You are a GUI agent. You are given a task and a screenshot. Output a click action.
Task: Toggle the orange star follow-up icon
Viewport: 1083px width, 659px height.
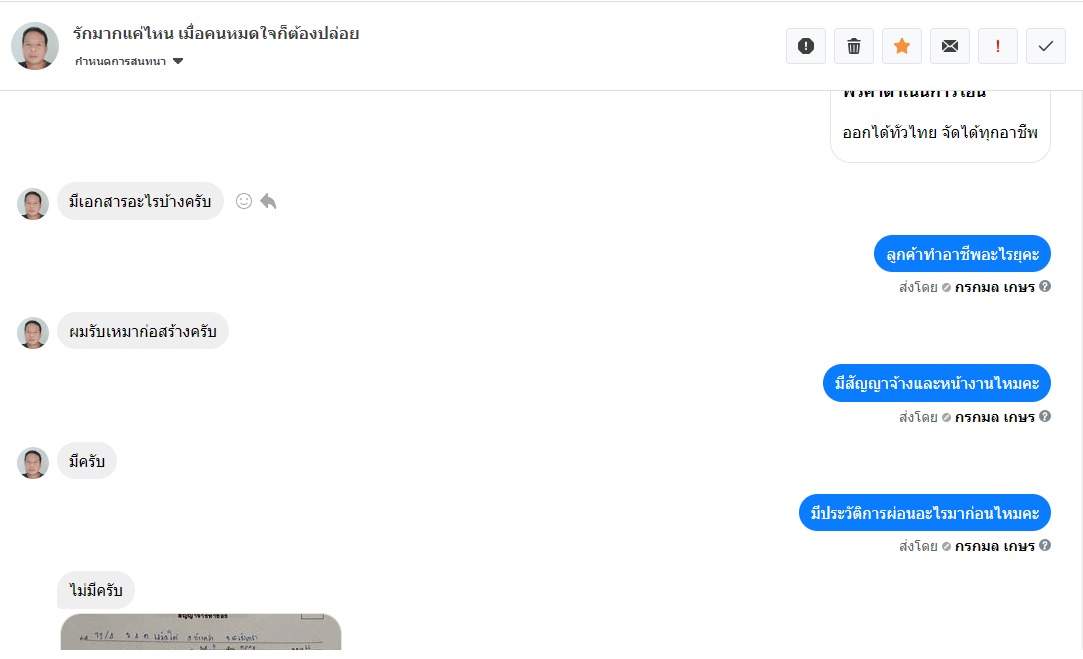901,46
